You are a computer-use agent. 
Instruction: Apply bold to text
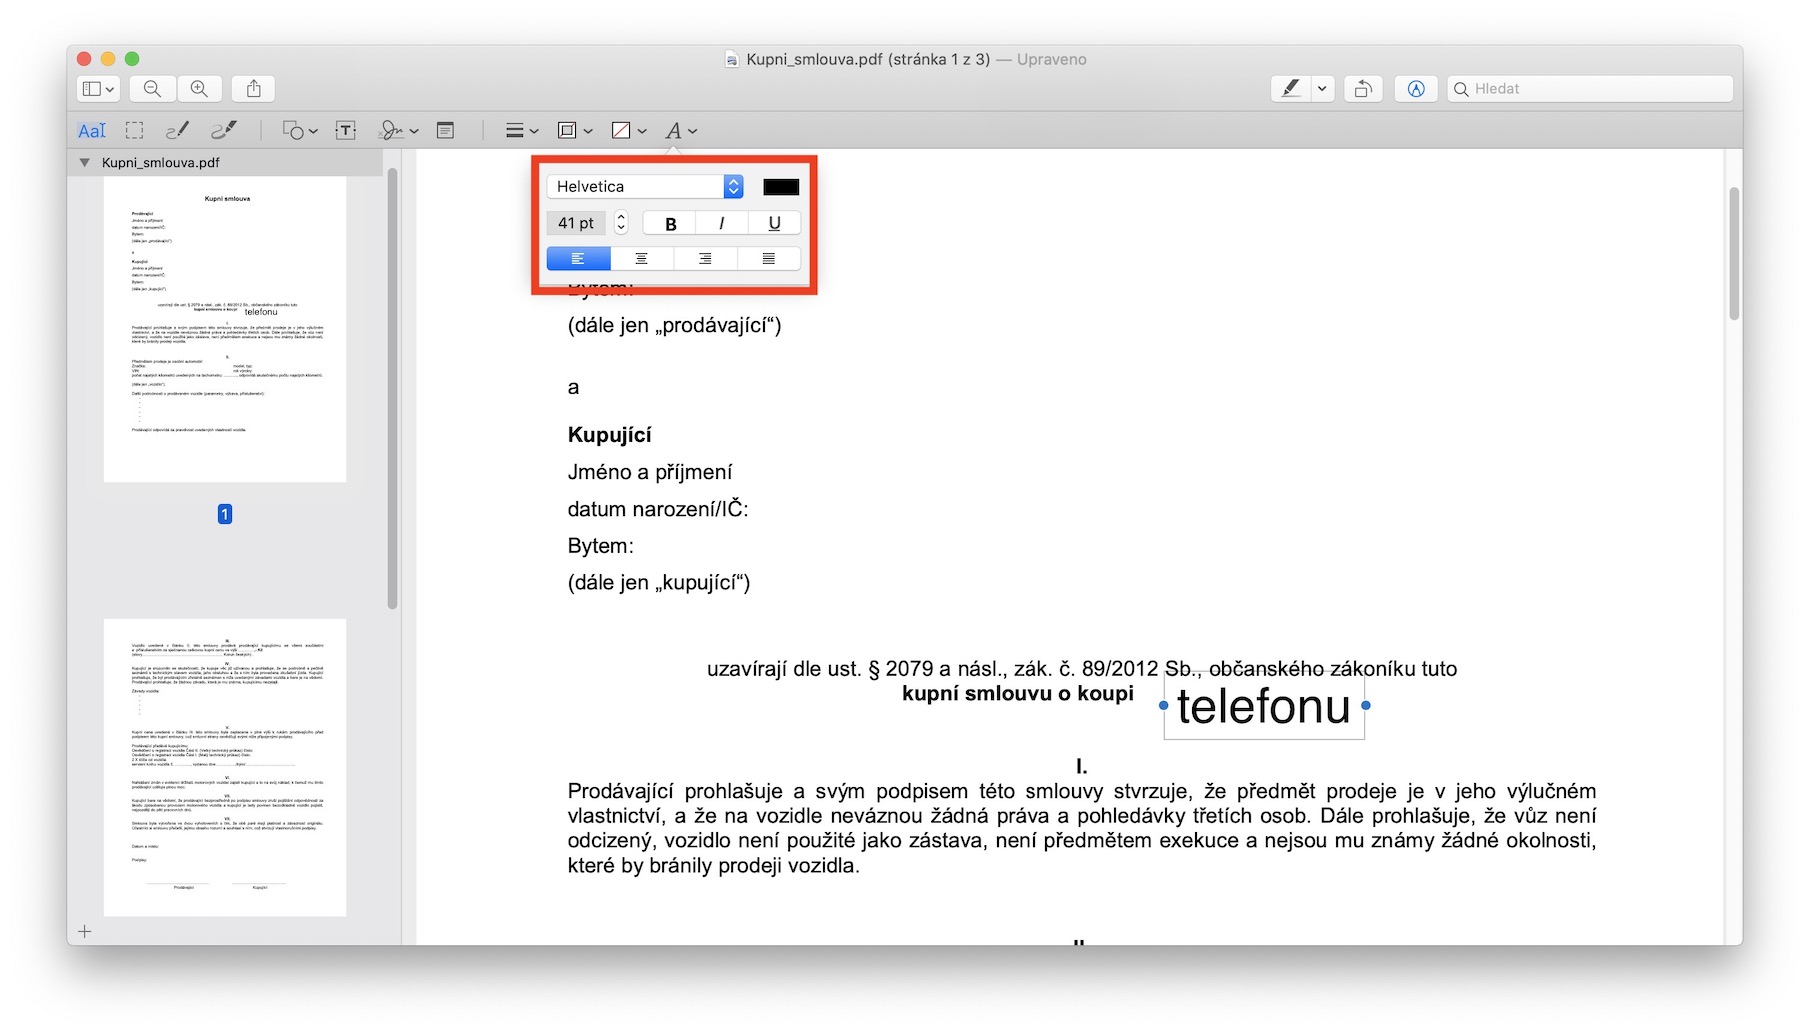(670, 224)
